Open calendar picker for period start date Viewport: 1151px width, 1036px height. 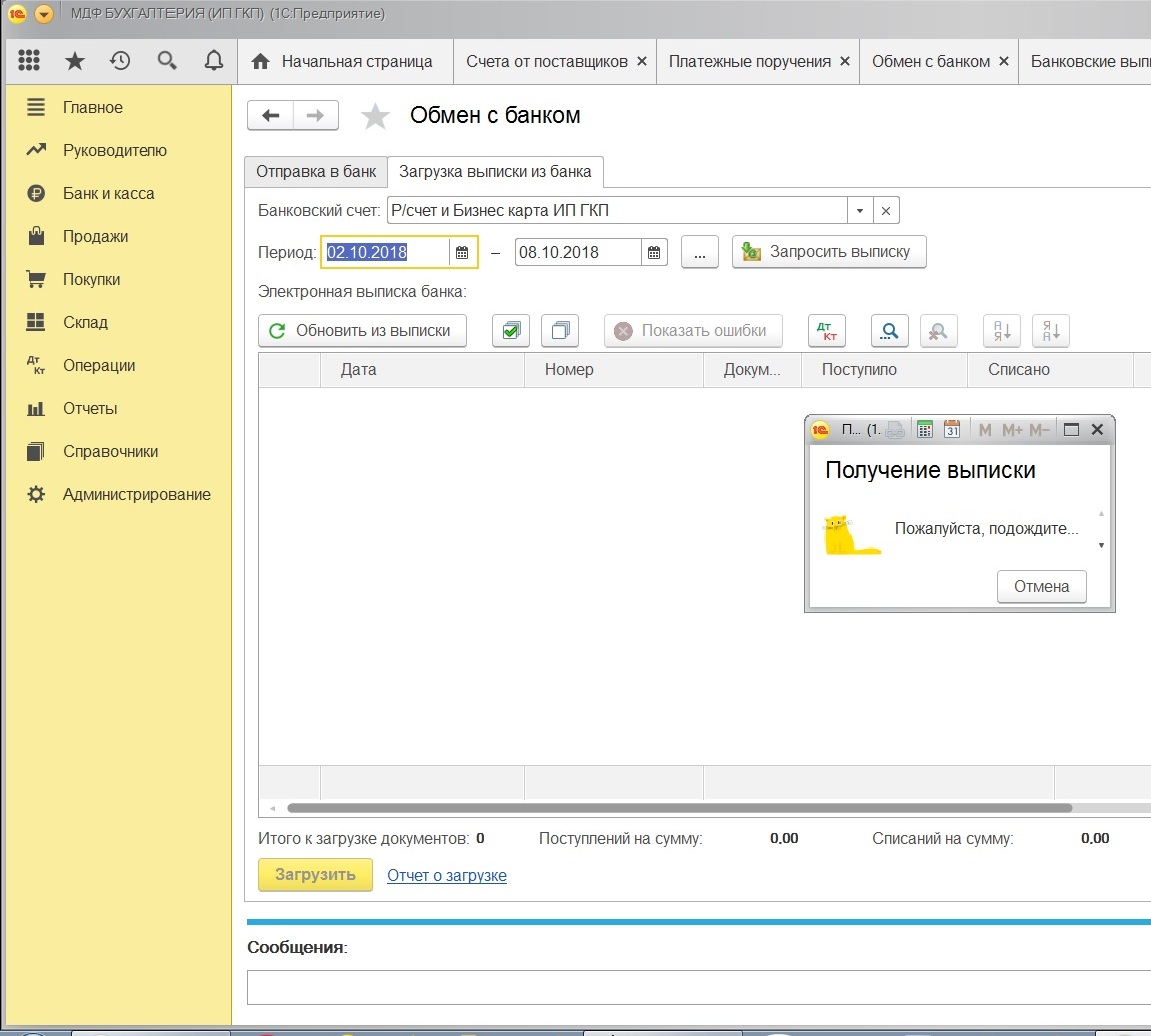(462, 253)
